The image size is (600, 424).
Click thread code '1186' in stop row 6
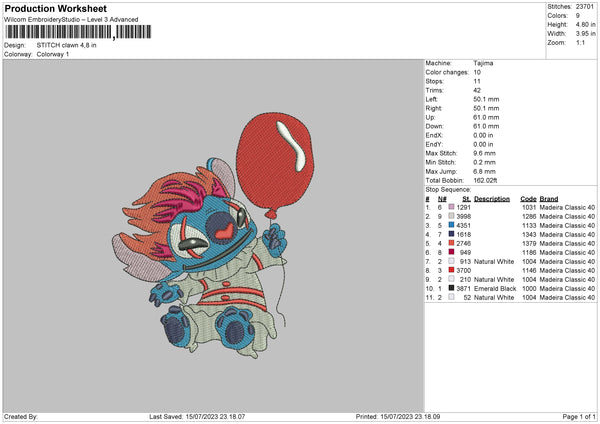529,252
